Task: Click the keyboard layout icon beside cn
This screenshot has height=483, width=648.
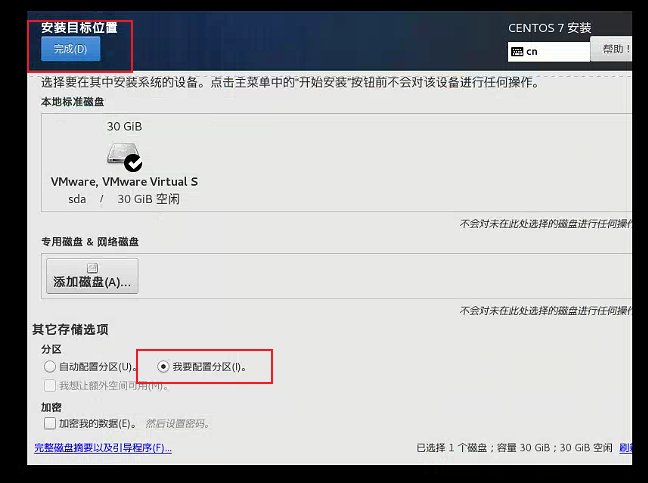Action: point(517,52)
